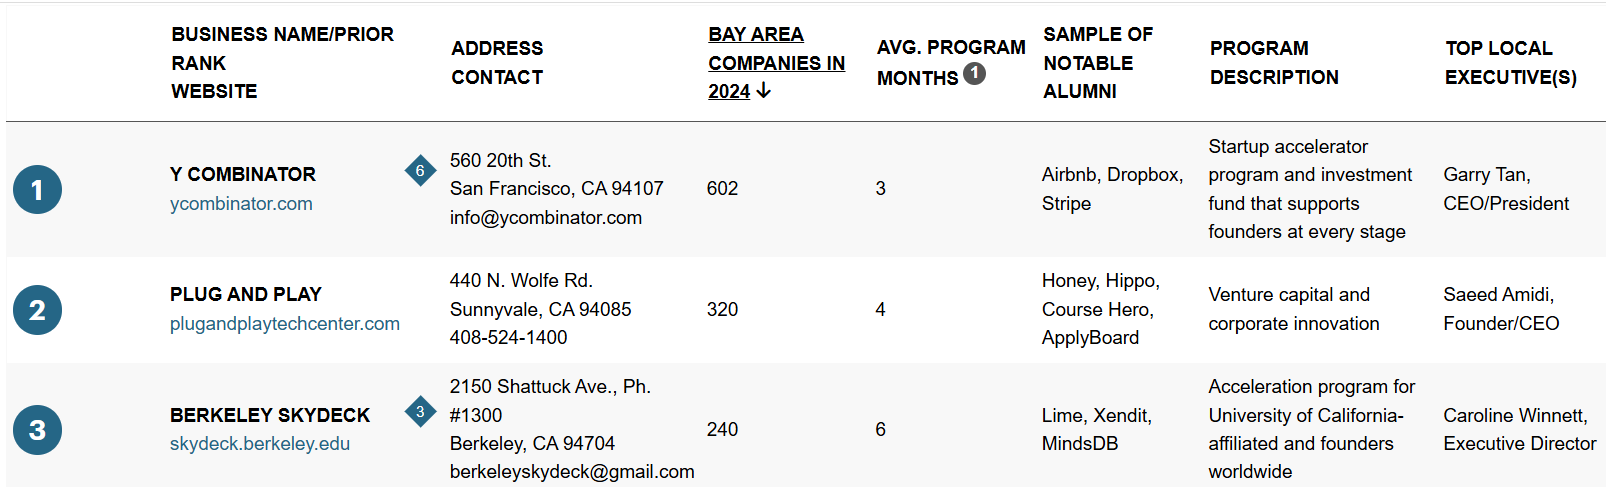
Task: Click the rank 1 circle badge
Action: tap(37, 190)
